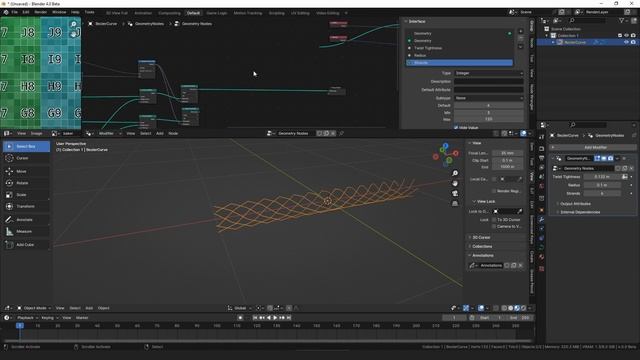Screen dimensions: 640x360
Task: Click the Description input field
Action: [x=489, y=81]
